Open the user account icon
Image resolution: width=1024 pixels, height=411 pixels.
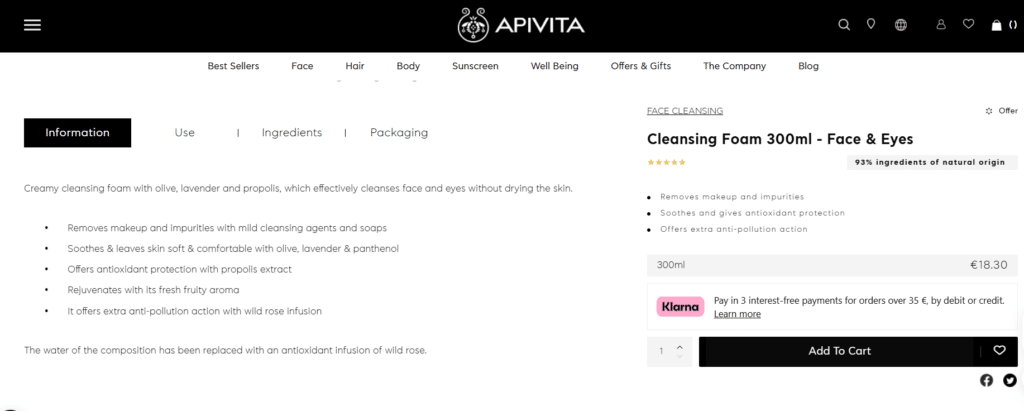[941, 25]
